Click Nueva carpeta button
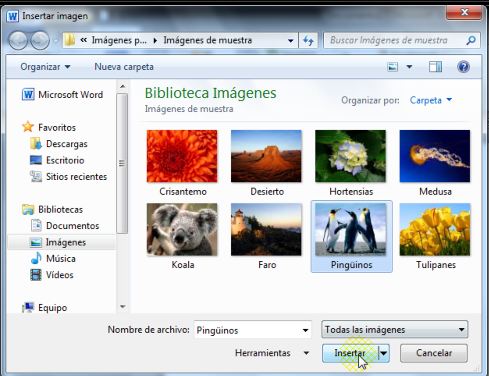The width and height of the screenshot is (489, 376). click(124, 67)
